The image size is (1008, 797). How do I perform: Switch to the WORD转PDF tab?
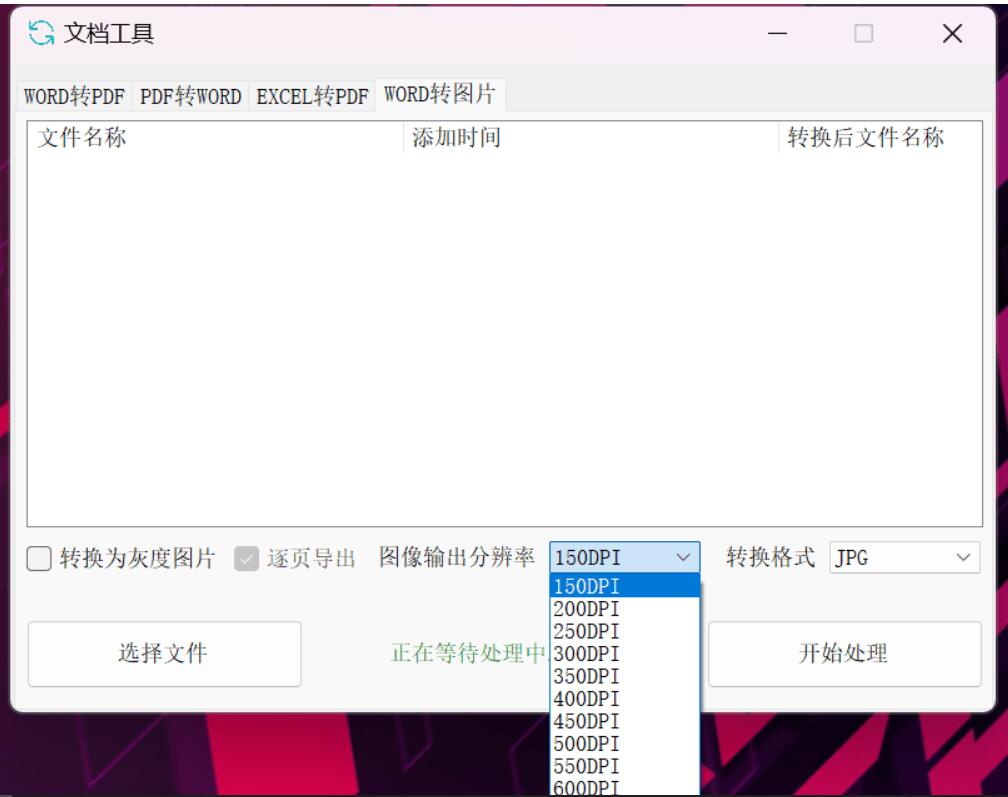tap(75, 96)
